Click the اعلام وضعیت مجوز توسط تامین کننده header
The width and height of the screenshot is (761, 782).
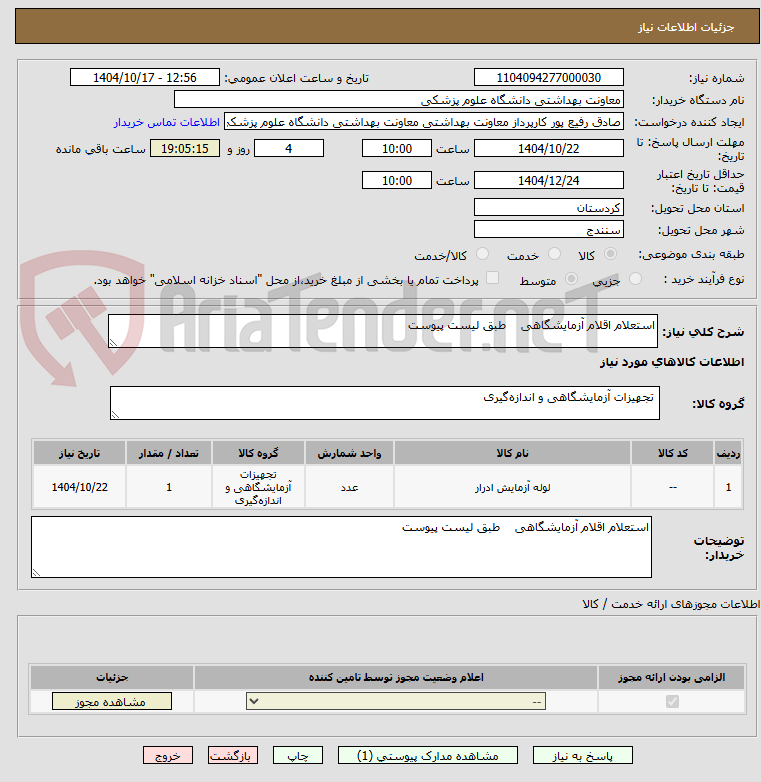click(x=396, y=677)
